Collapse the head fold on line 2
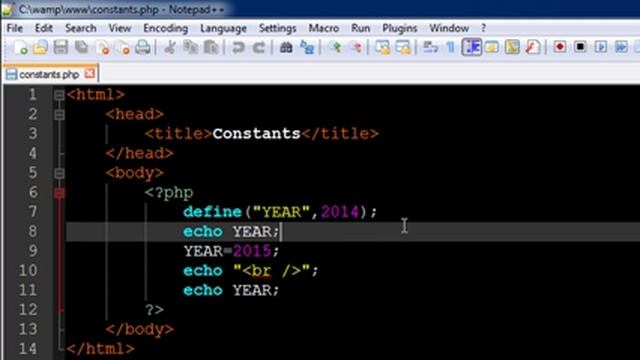Image resolution: width=640 pixels, height=360 pixels. click(x=59, y=115)
